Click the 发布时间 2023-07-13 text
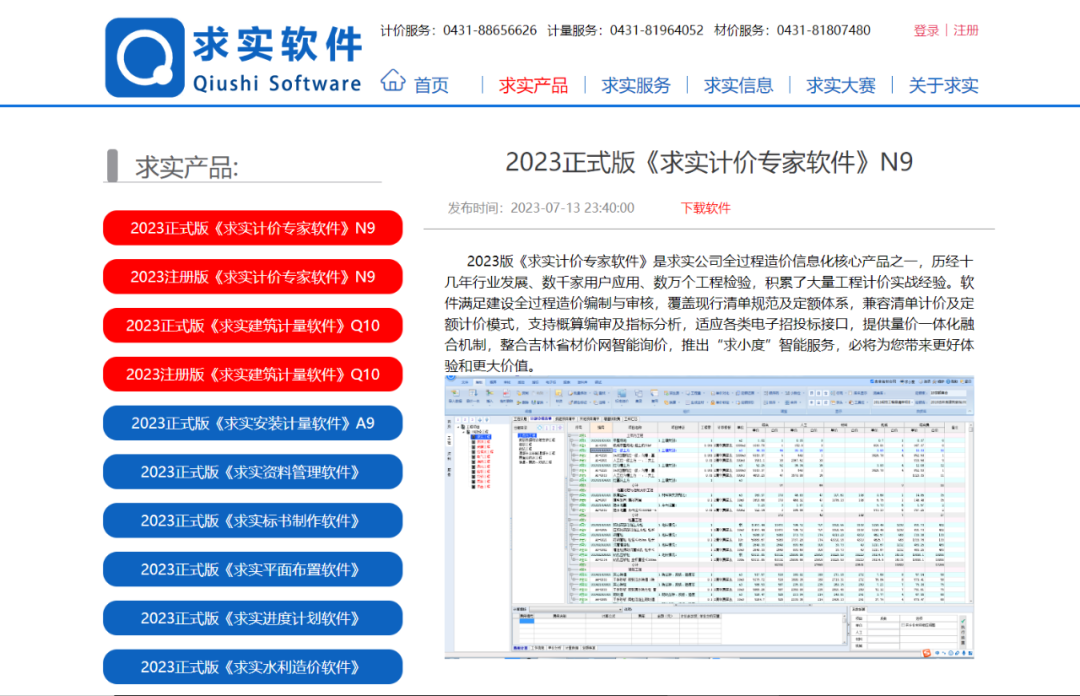 (541, 208)
